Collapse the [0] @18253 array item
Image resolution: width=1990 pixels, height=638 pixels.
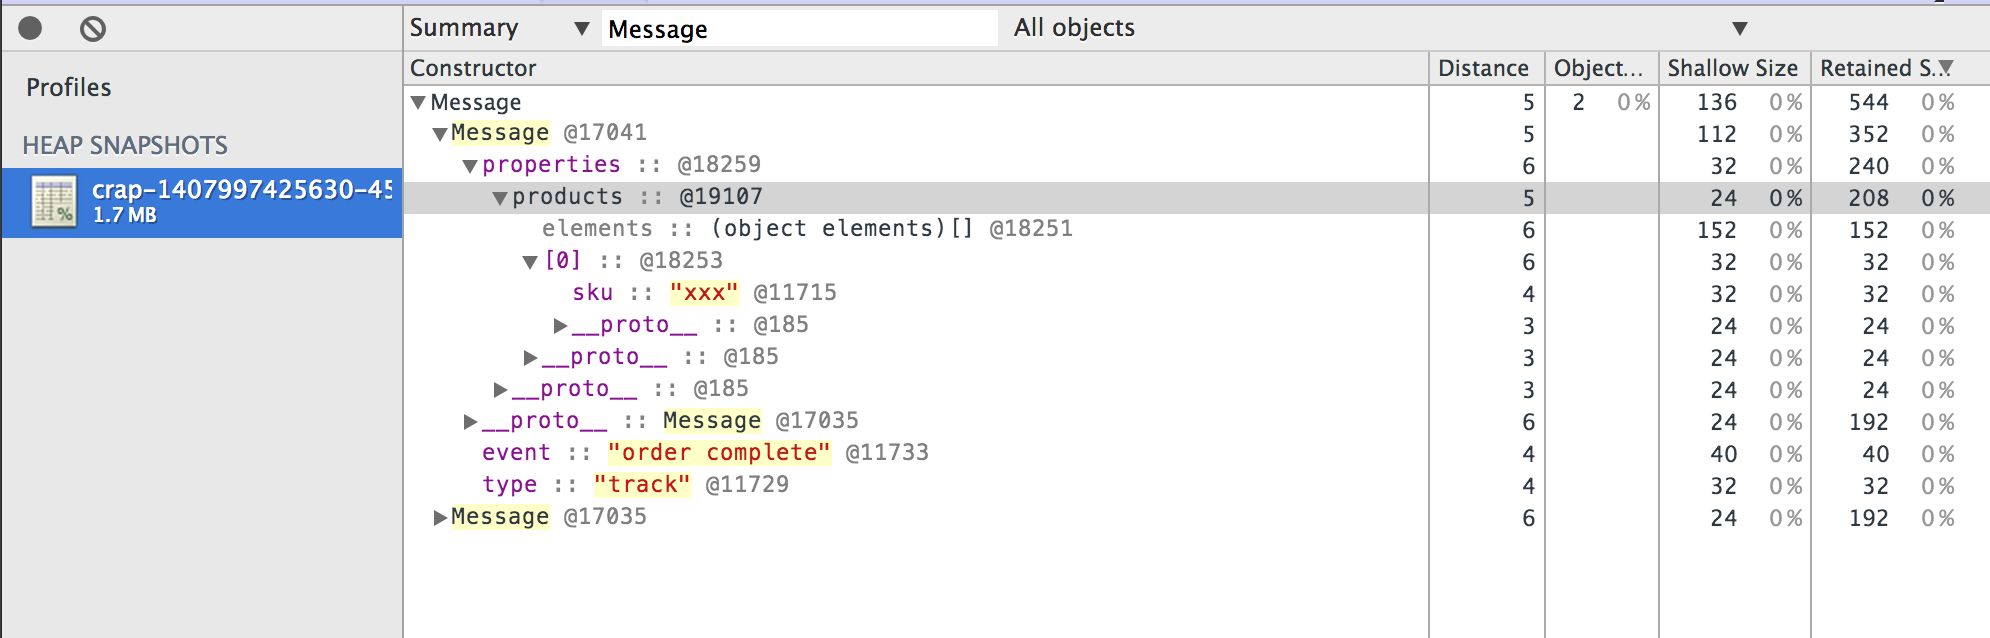530,262
